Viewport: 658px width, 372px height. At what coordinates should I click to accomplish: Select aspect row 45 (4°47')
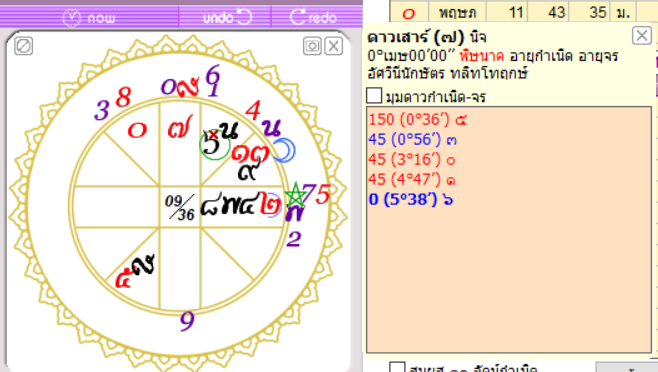(x=412, y=180)
